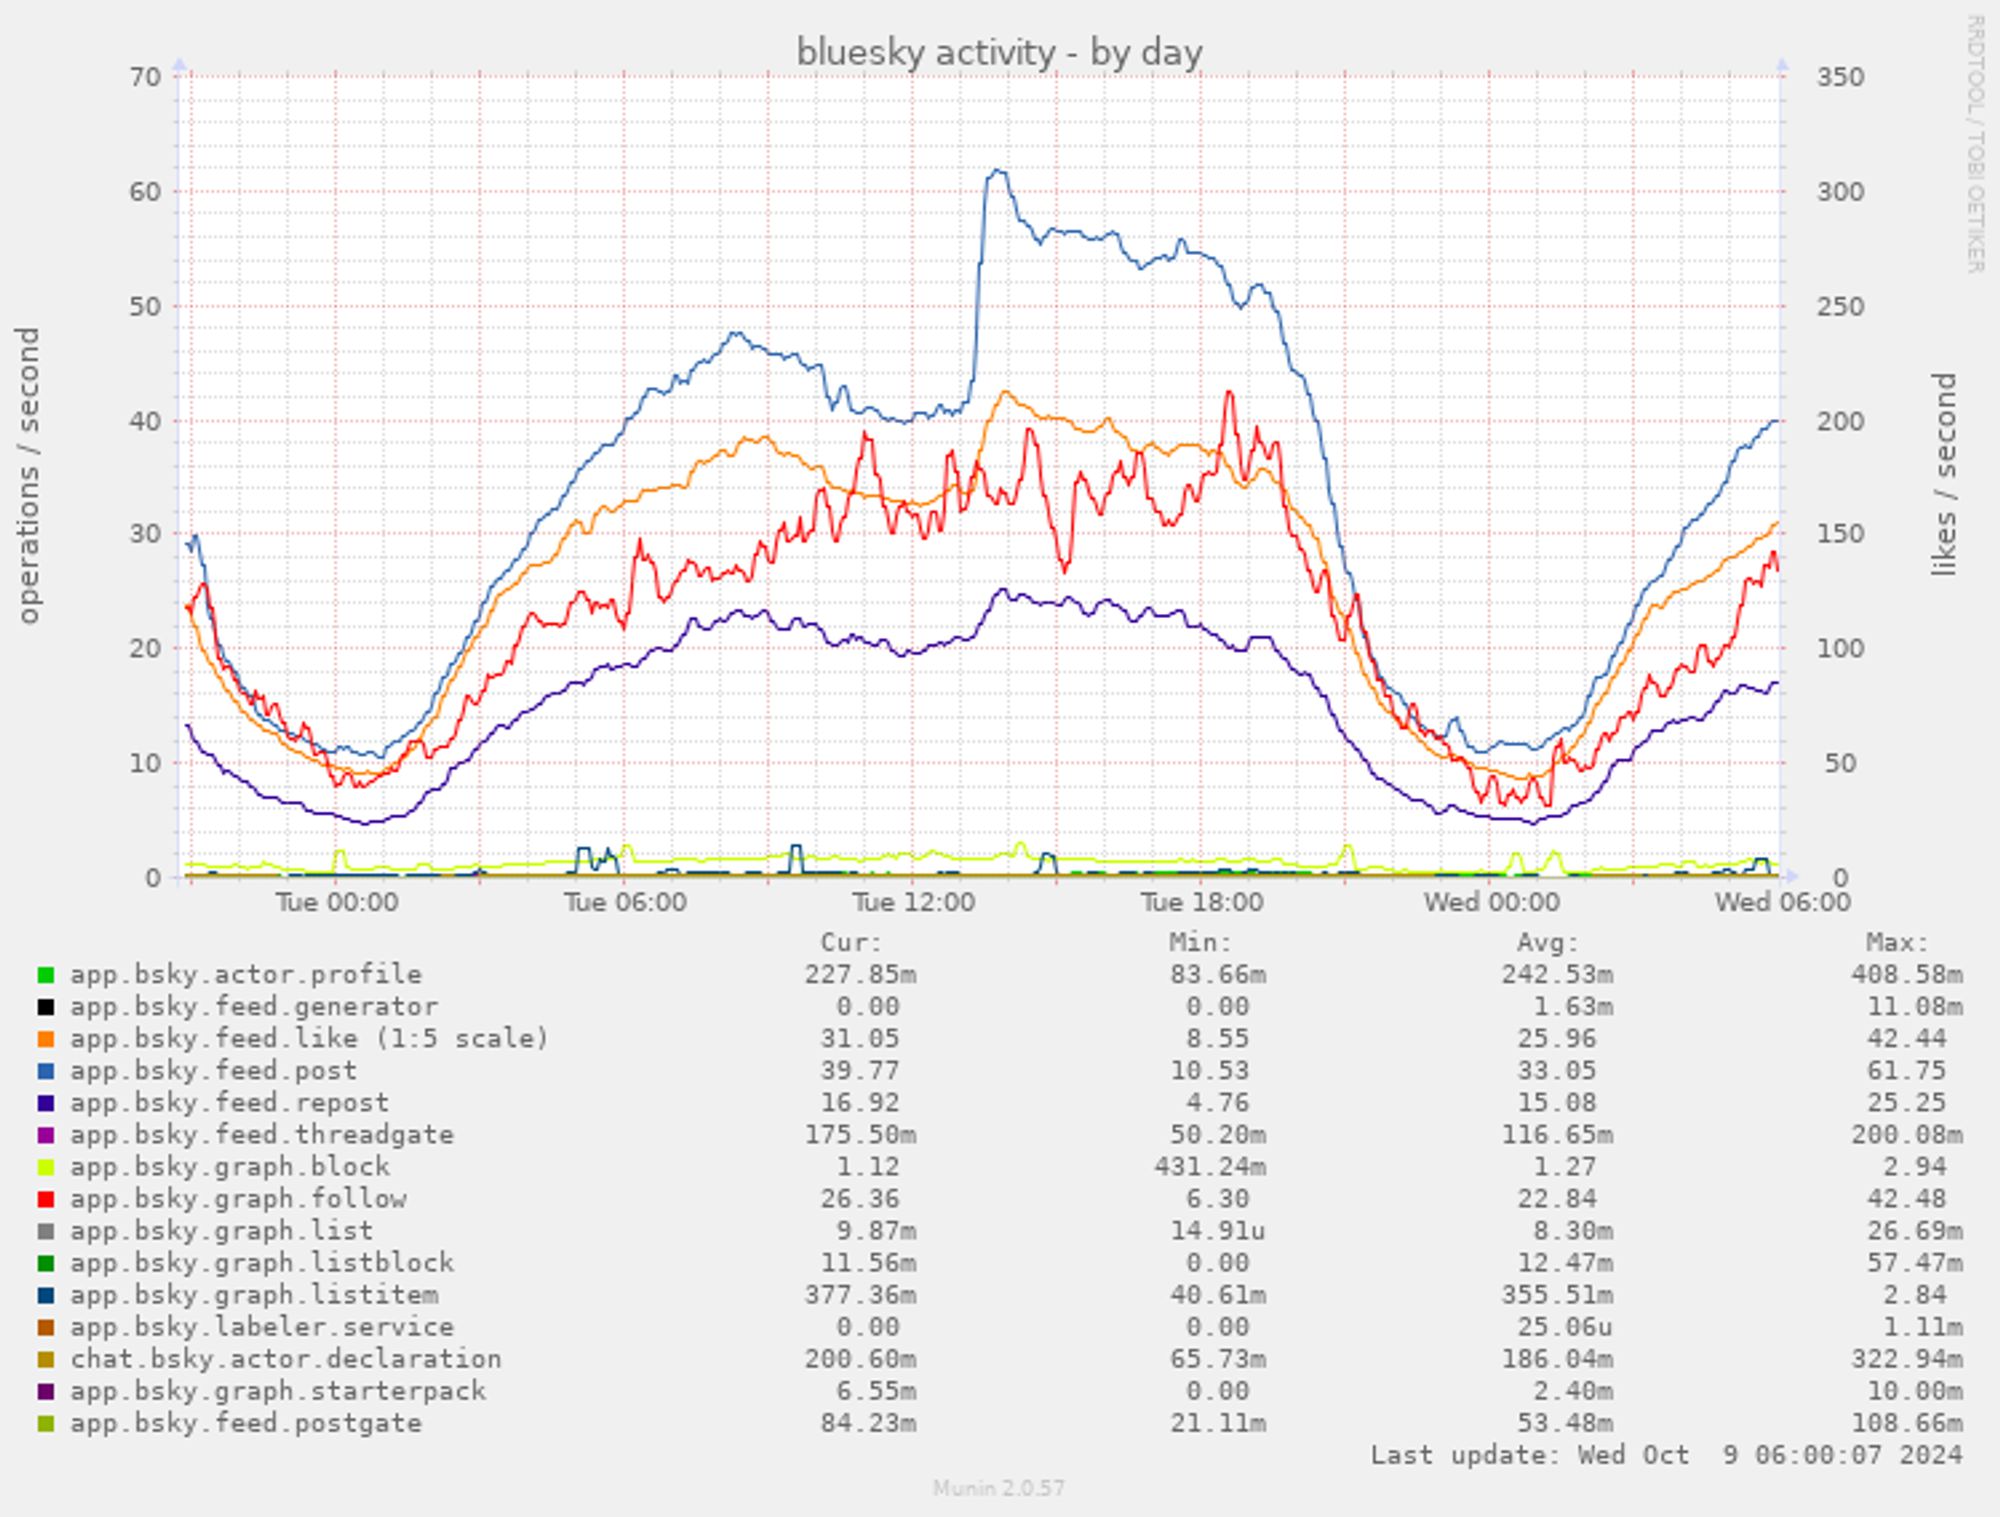Select the legend label app.bsky.feed.generator
Screen dimensions: 2000x1517
[x=254, y=1006]
